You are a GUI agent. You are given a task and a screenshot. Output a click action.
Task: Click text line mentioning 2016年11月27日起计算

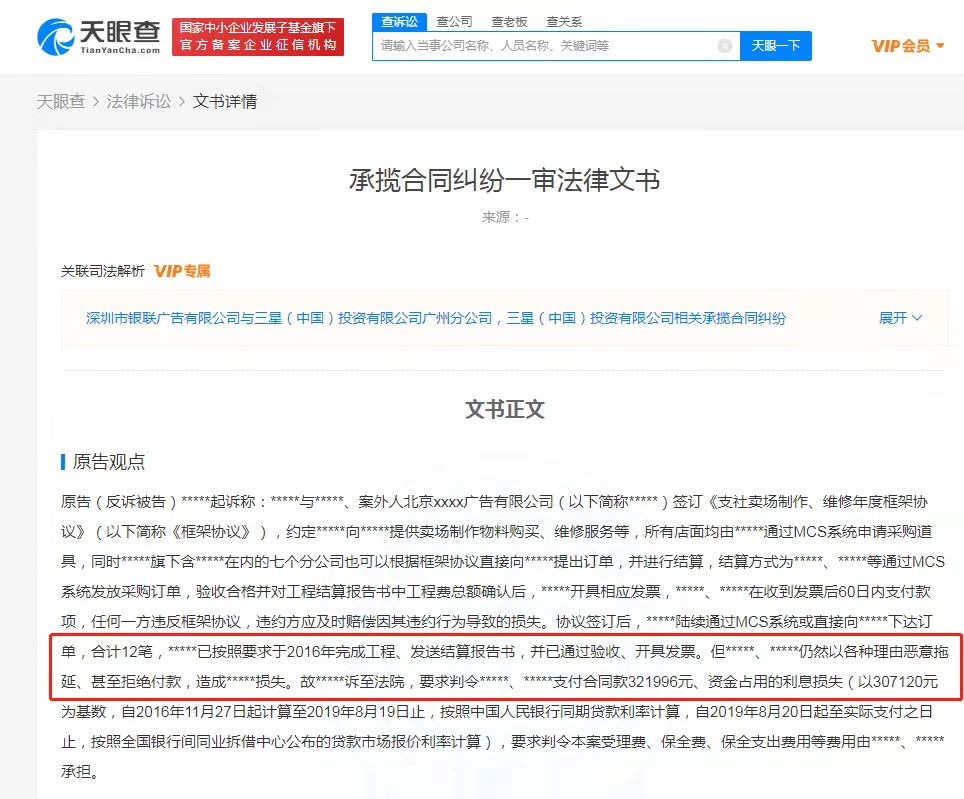pos(497,712)
